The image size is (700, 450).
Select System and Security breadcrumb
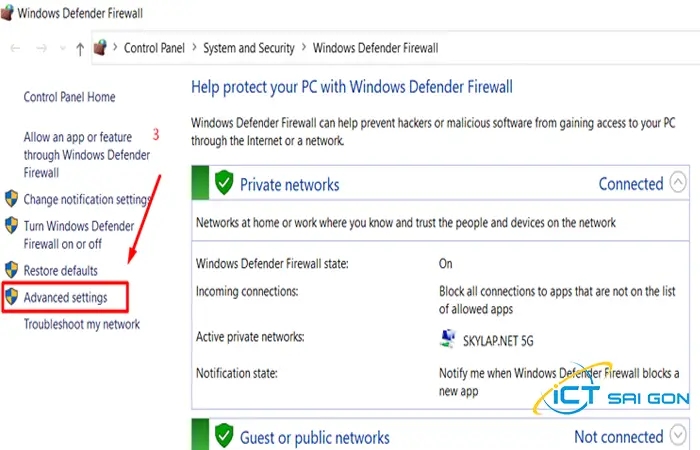pos(249,48)
